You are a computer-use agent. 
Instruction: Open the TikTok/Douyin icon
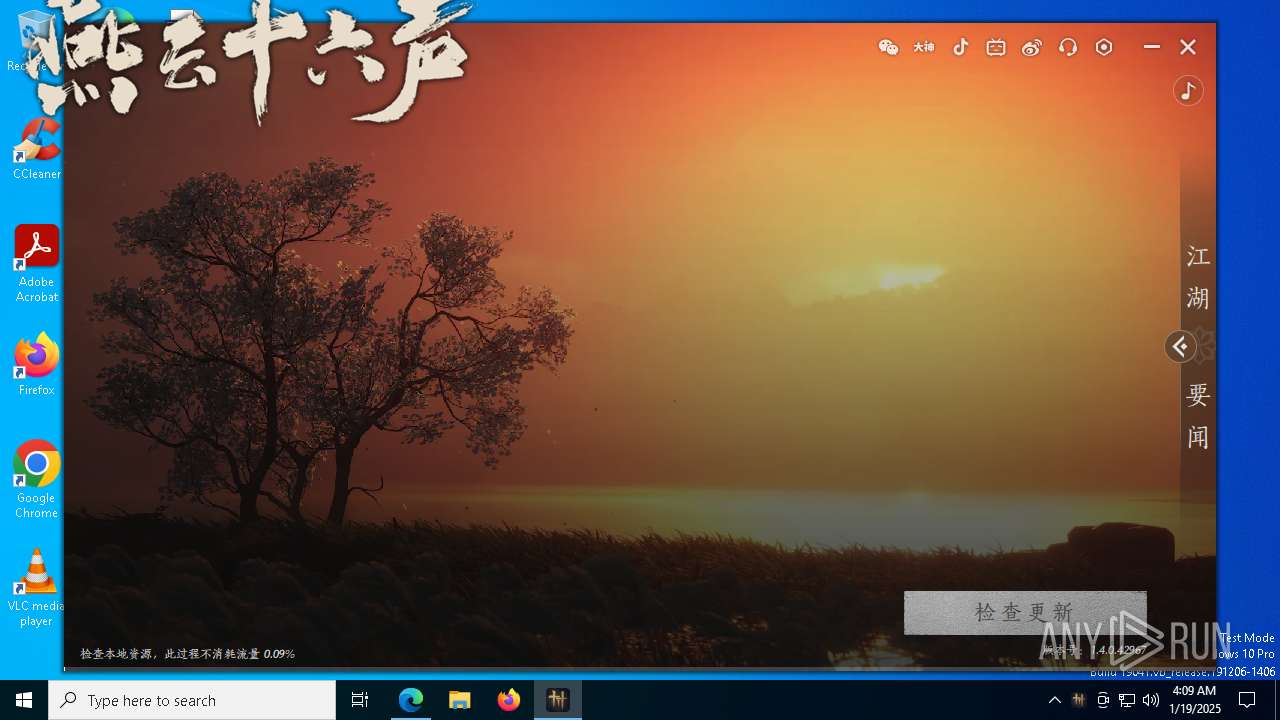coord(960,47)
